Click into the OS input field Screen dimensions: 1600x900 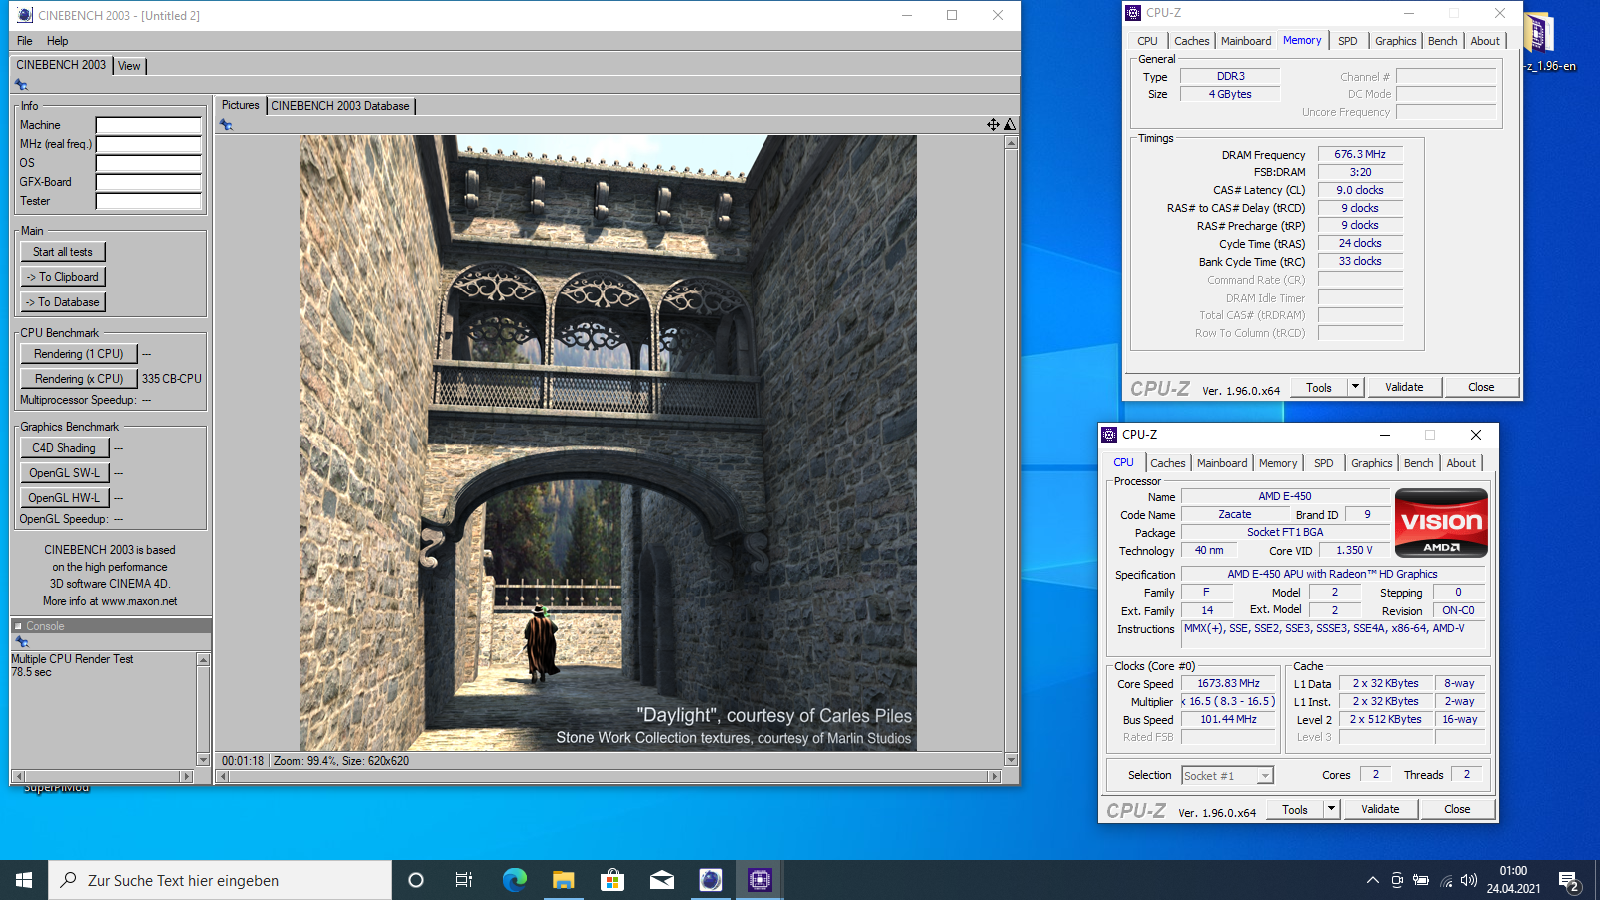click(149, 163)
